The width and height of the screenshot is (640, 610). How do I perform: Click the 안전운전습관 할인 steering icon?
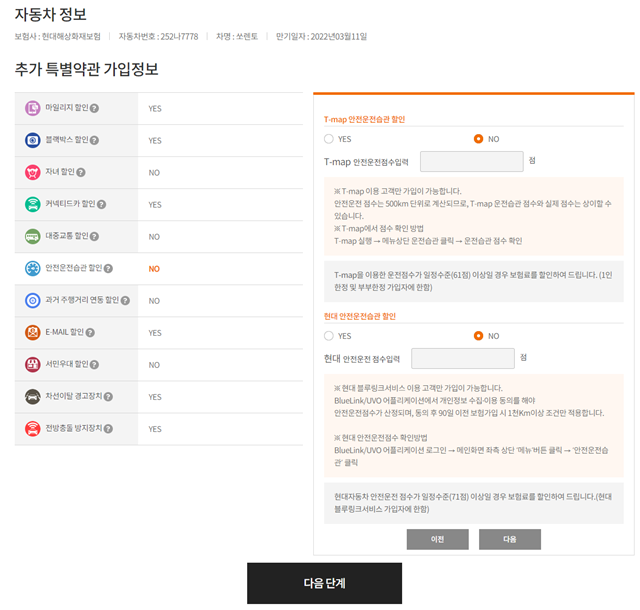(x=33, y=268)
